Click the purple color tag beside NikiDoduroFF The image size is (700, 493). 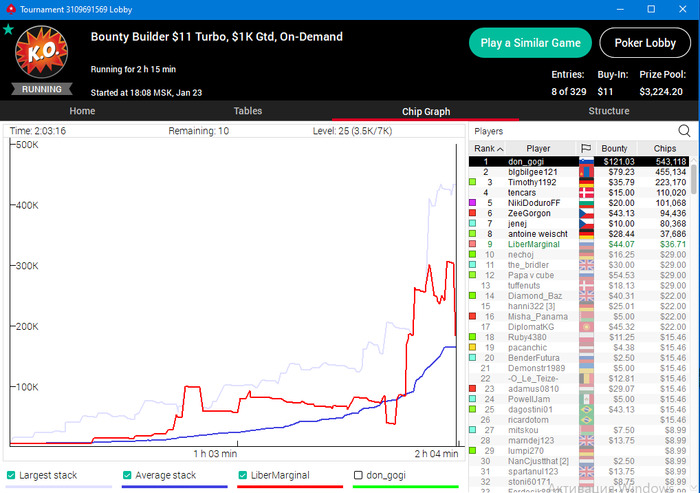tap(472, 203)
